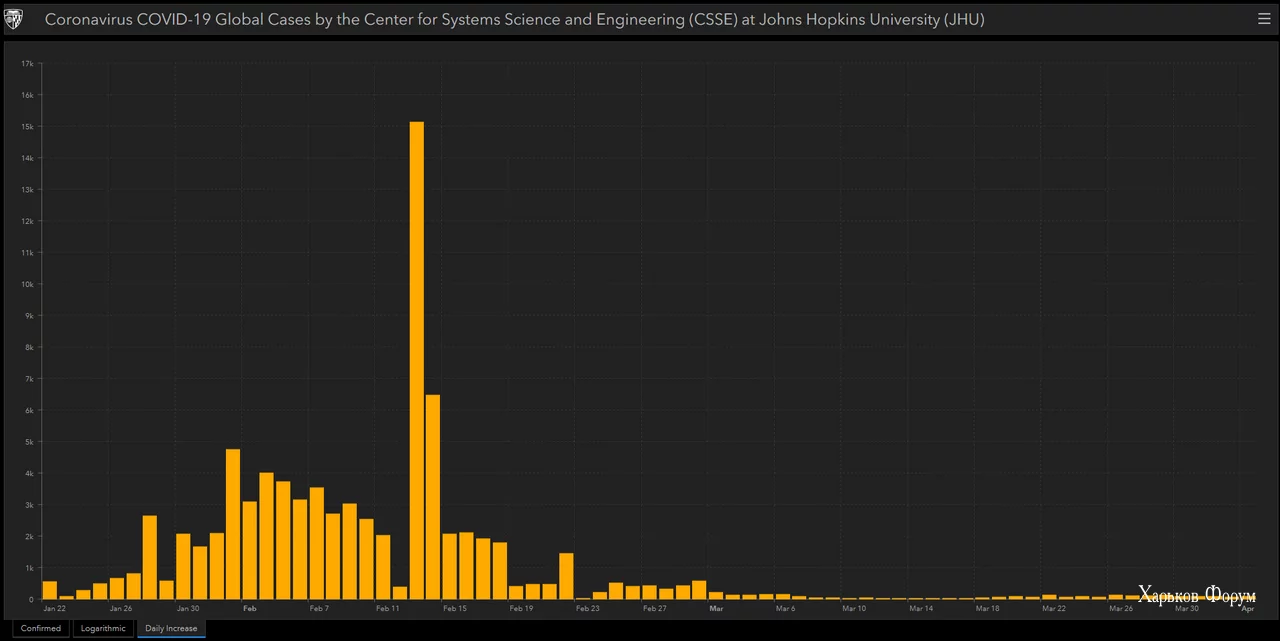Click the Feb 15 x-axis label
1280x641 pixels.
coord(455,608)
